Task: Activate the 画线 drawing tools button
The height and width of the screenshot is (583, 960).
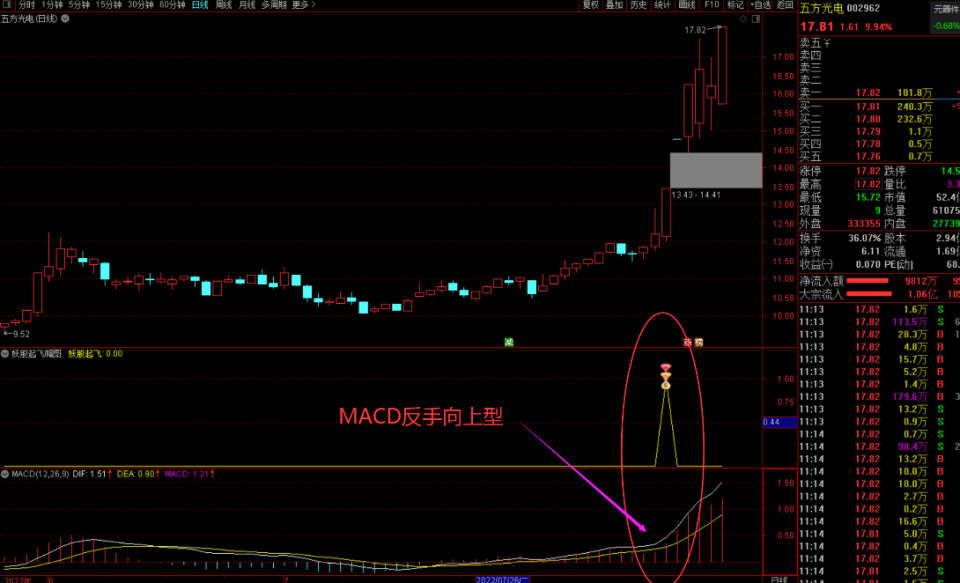Action: (687, 5)
